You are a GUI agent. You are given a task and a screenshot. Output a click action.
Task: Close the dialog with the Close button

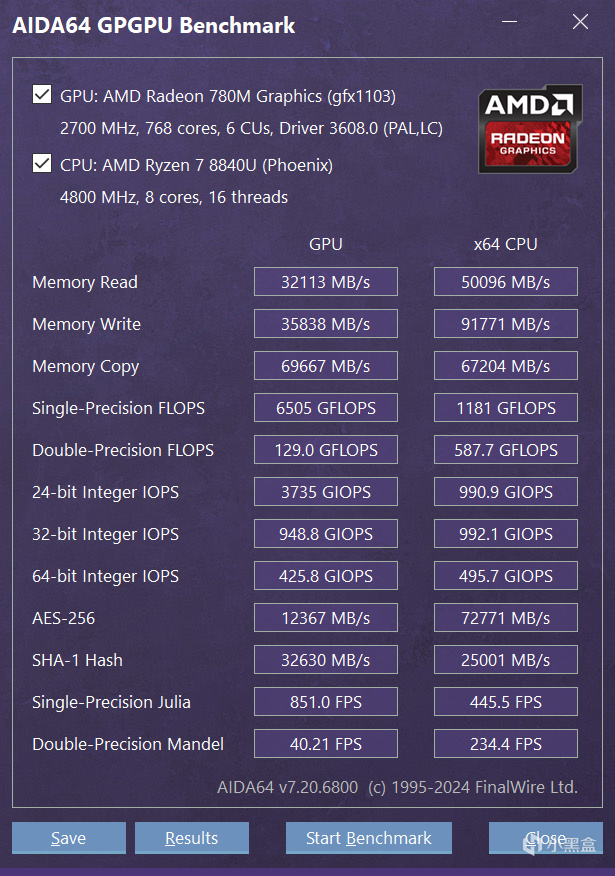545,838
